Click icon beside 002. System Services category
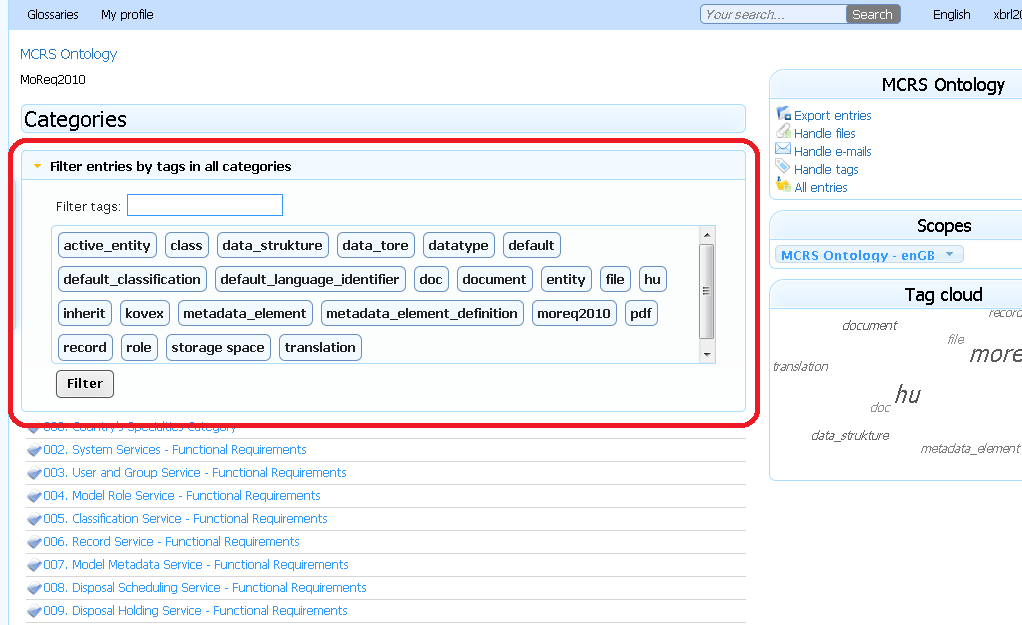 [x=35, y=450]
